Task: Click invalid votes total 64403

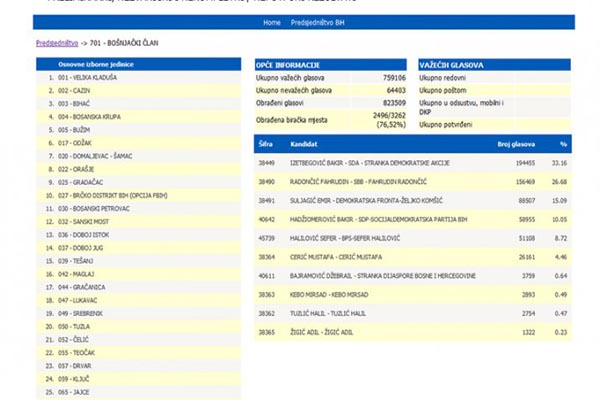Action: (396, 90)
